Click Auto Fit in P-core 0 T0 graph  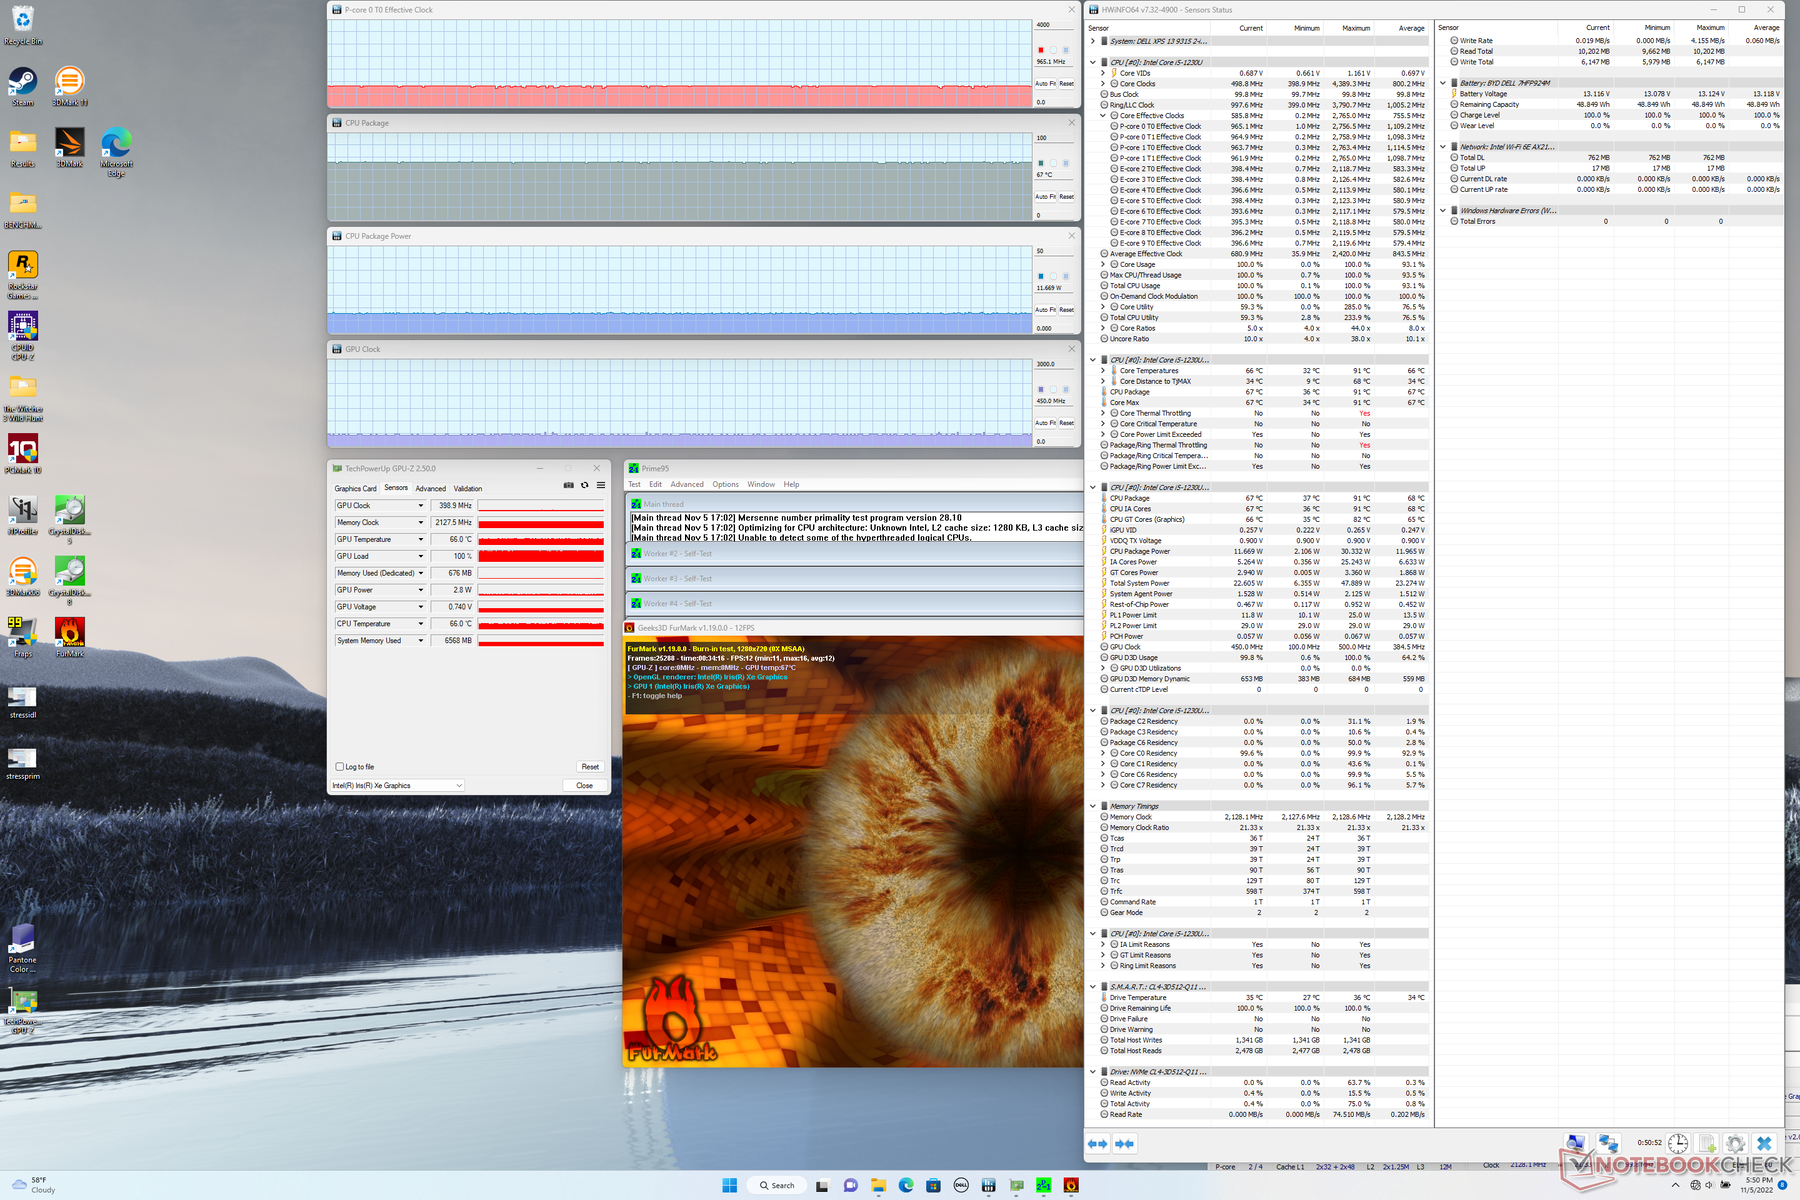[x=1045, y=84]
